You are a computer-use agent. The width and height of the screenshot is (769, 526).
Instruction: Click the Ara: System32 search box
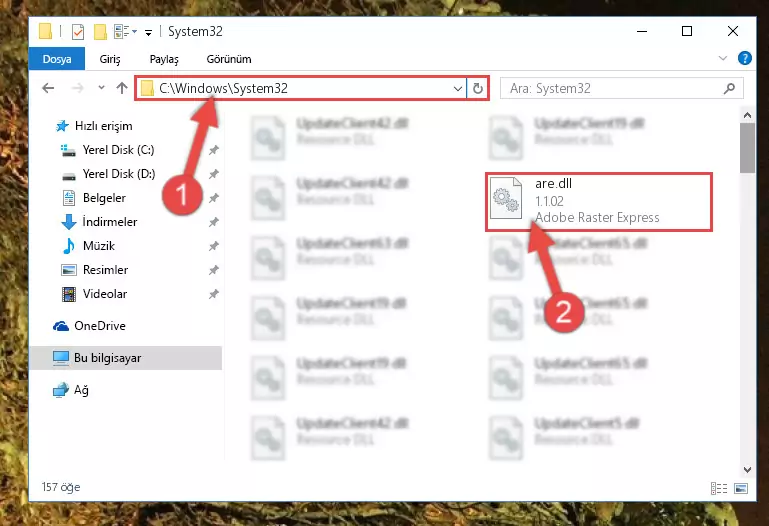pyautogui.click(x=622, y=88)
